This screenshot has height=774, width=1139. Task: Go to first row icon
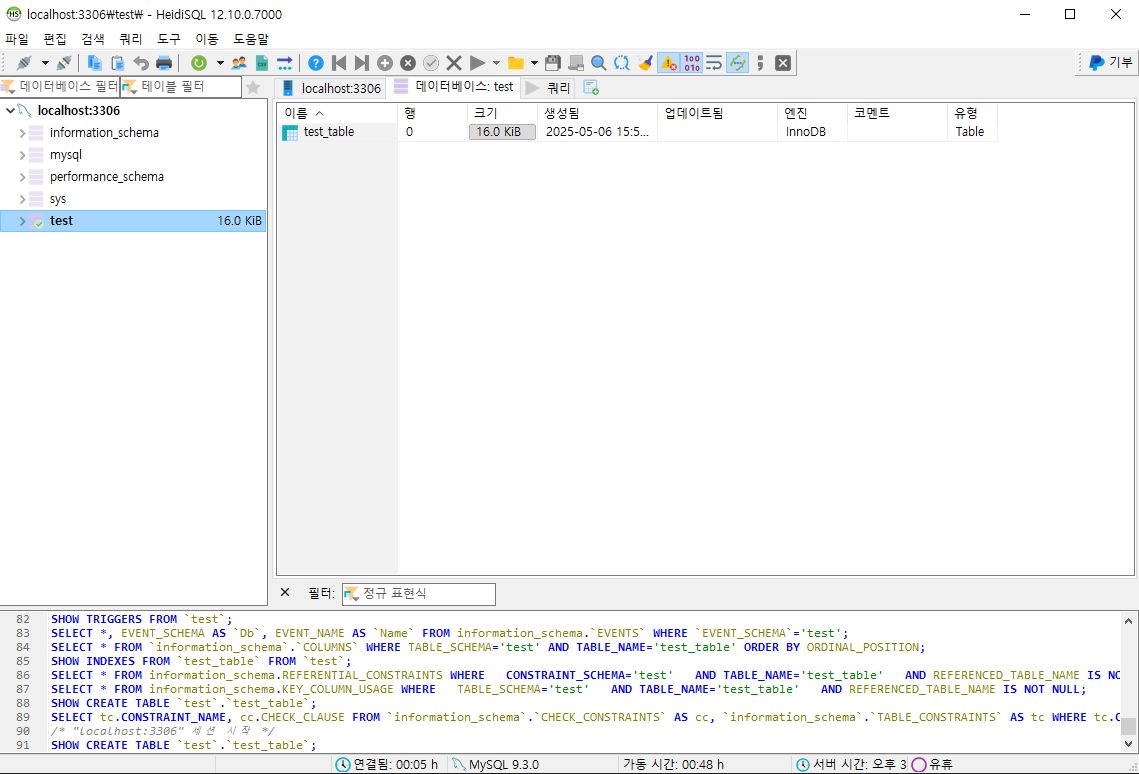point(339,63)
